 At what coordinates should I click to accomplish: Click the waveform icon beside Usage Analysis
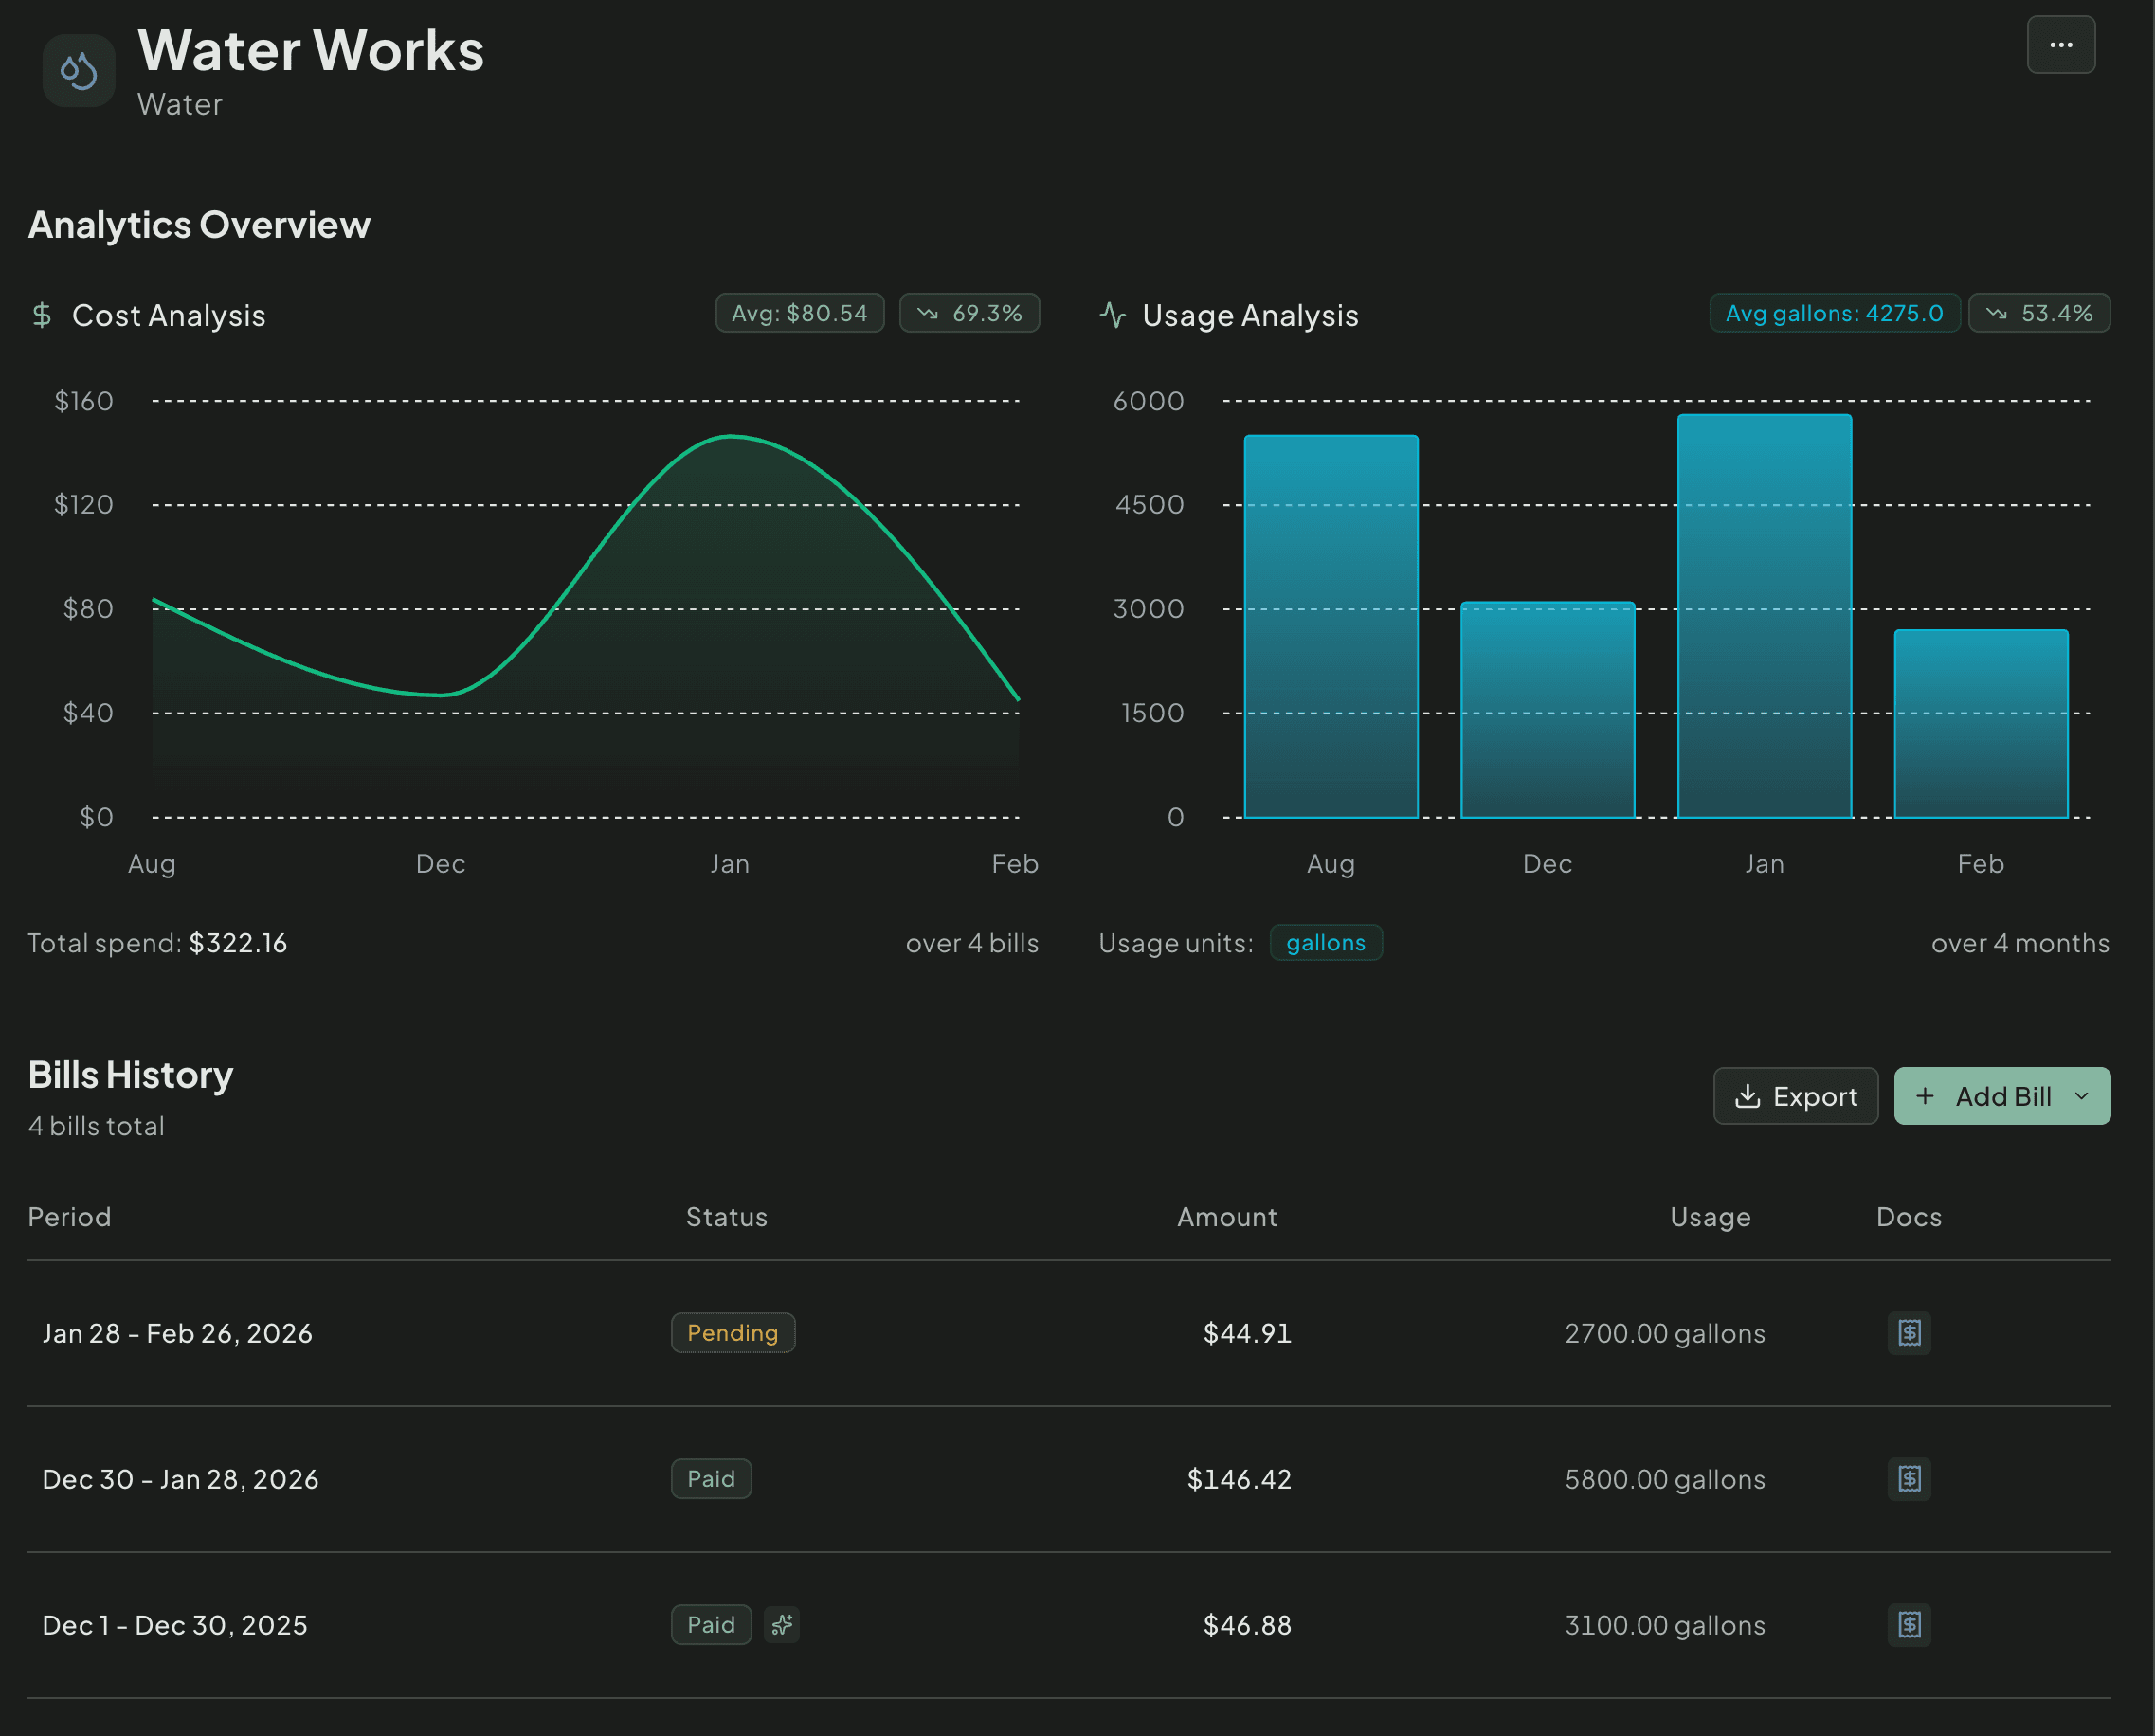1112,314
